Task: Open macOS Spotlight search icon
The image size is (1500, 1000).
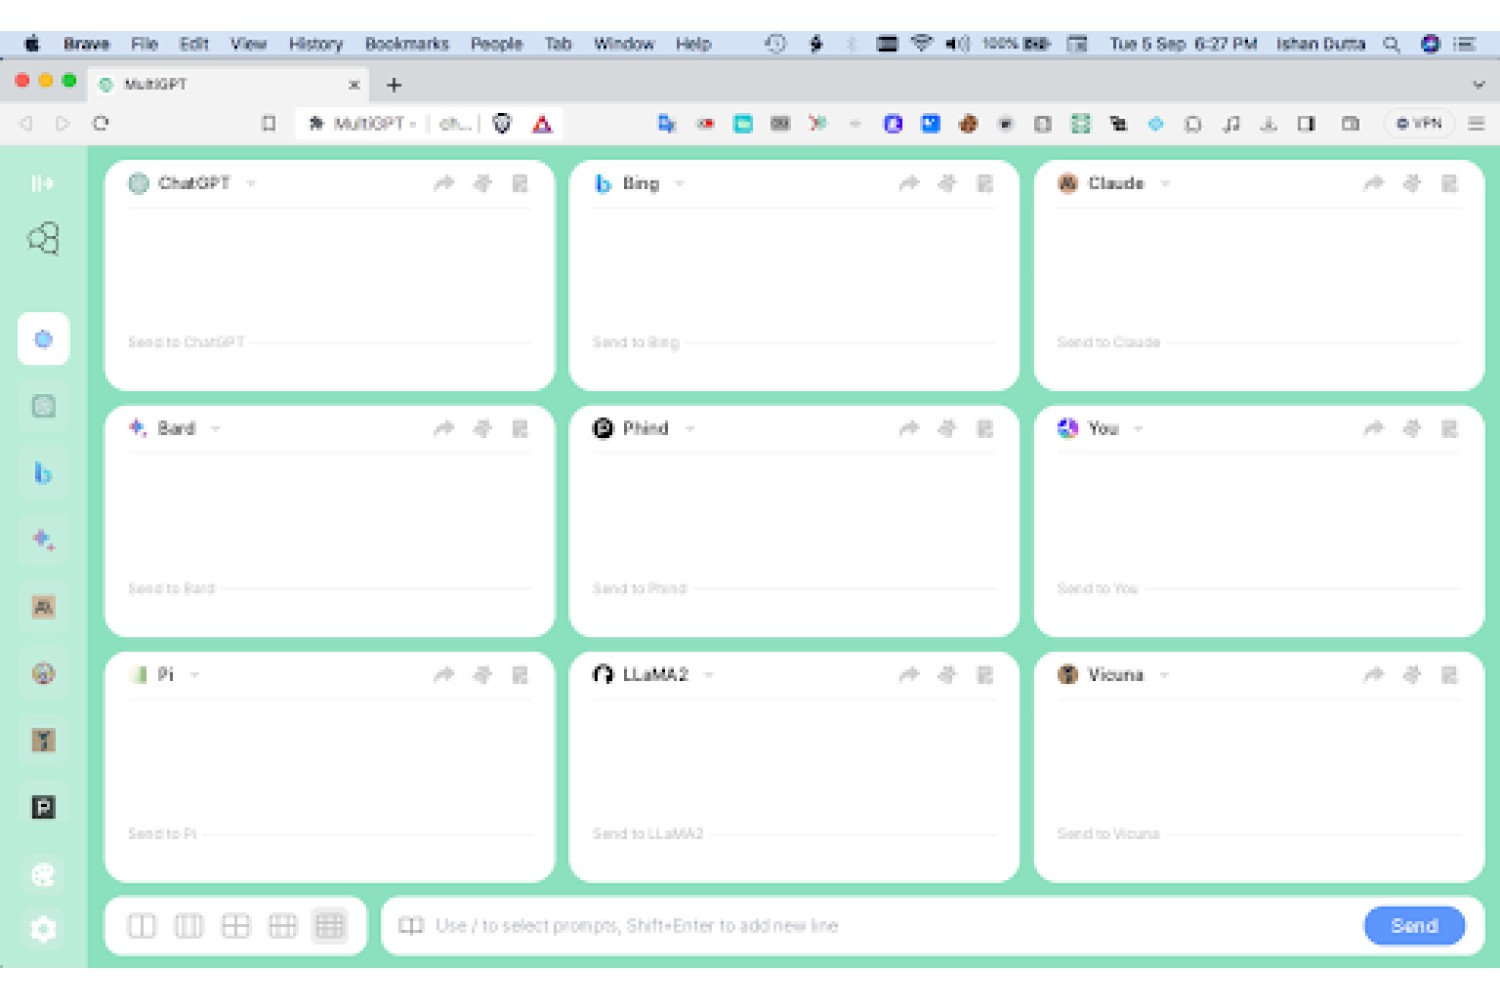Action: 1391,44
